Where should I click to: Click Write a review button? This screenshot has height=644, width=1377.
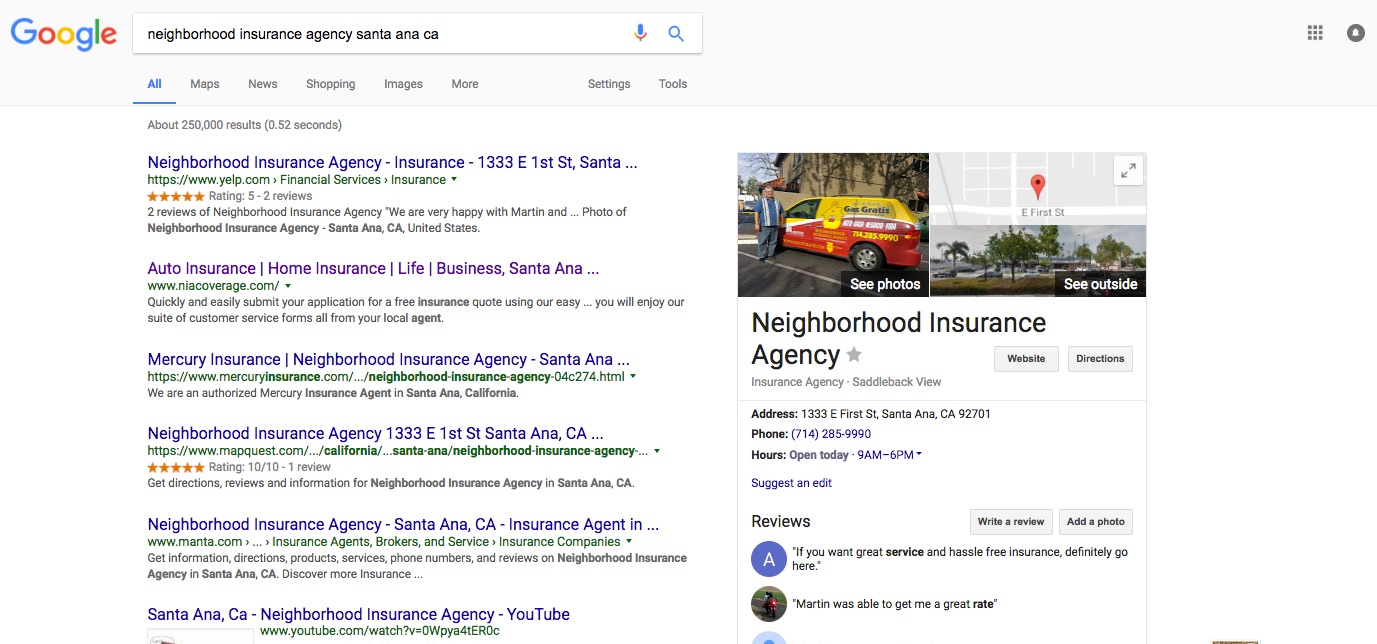click(1010, 522)
